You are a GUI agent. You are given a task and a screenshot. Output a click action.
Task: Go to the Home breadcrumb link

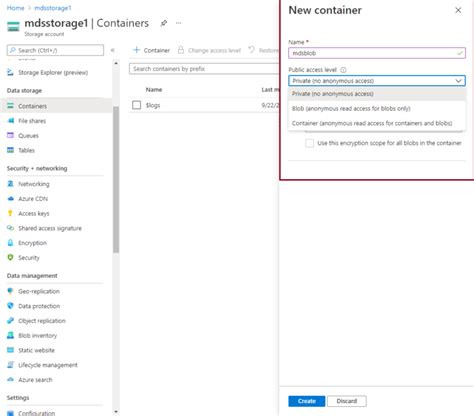pyautogui.click(x=16, y=8)
